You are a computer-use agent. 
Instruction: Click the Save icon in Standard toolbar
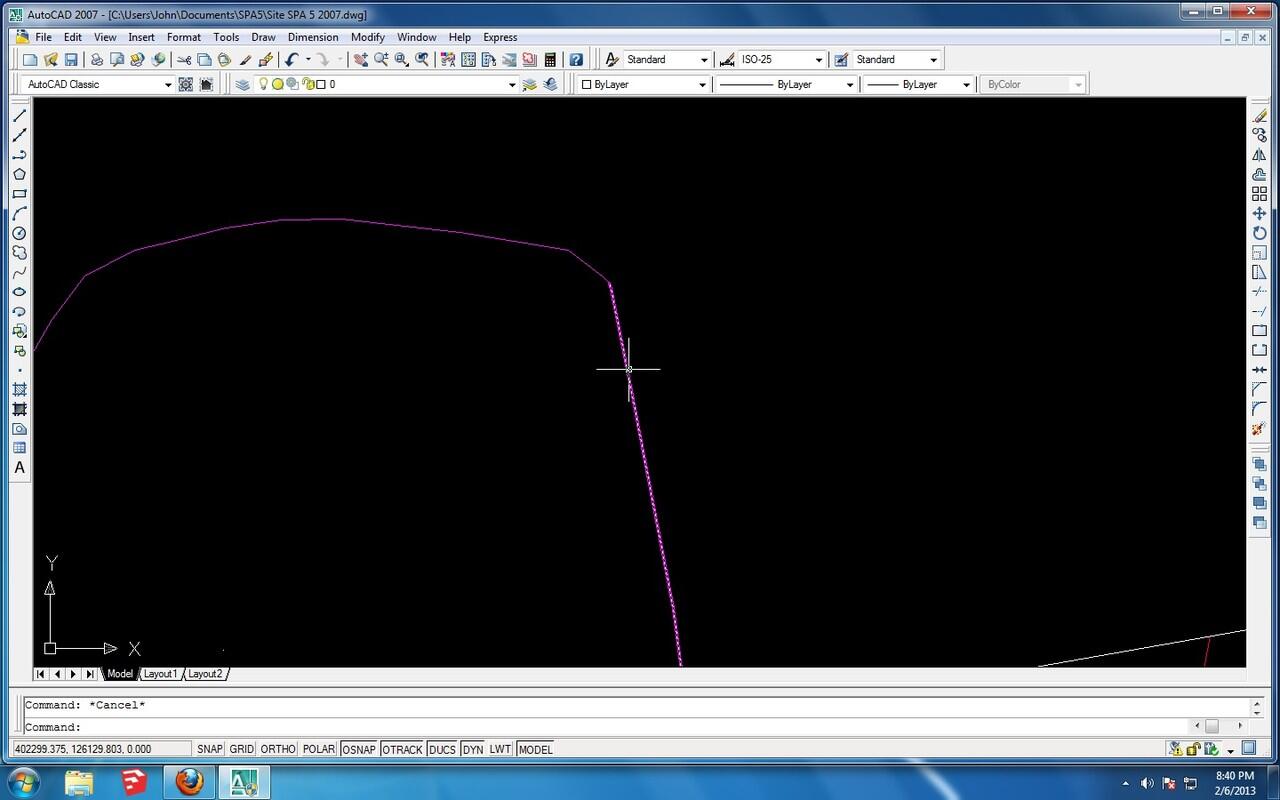[x=71, y=60]
